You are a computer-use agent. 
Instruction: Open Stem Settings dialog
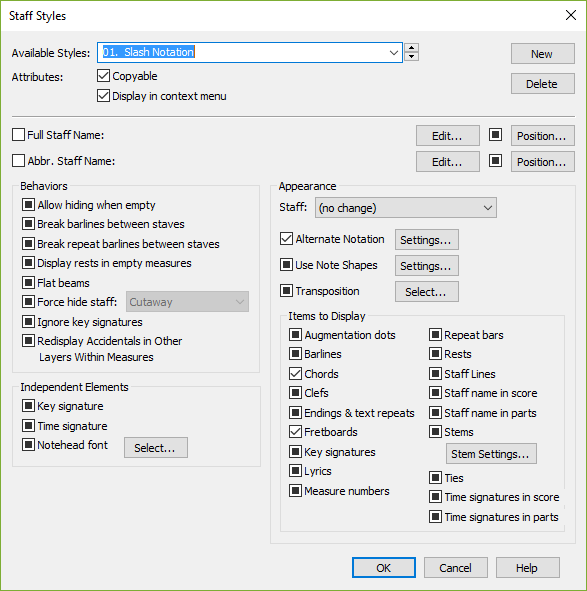(491, 454)
